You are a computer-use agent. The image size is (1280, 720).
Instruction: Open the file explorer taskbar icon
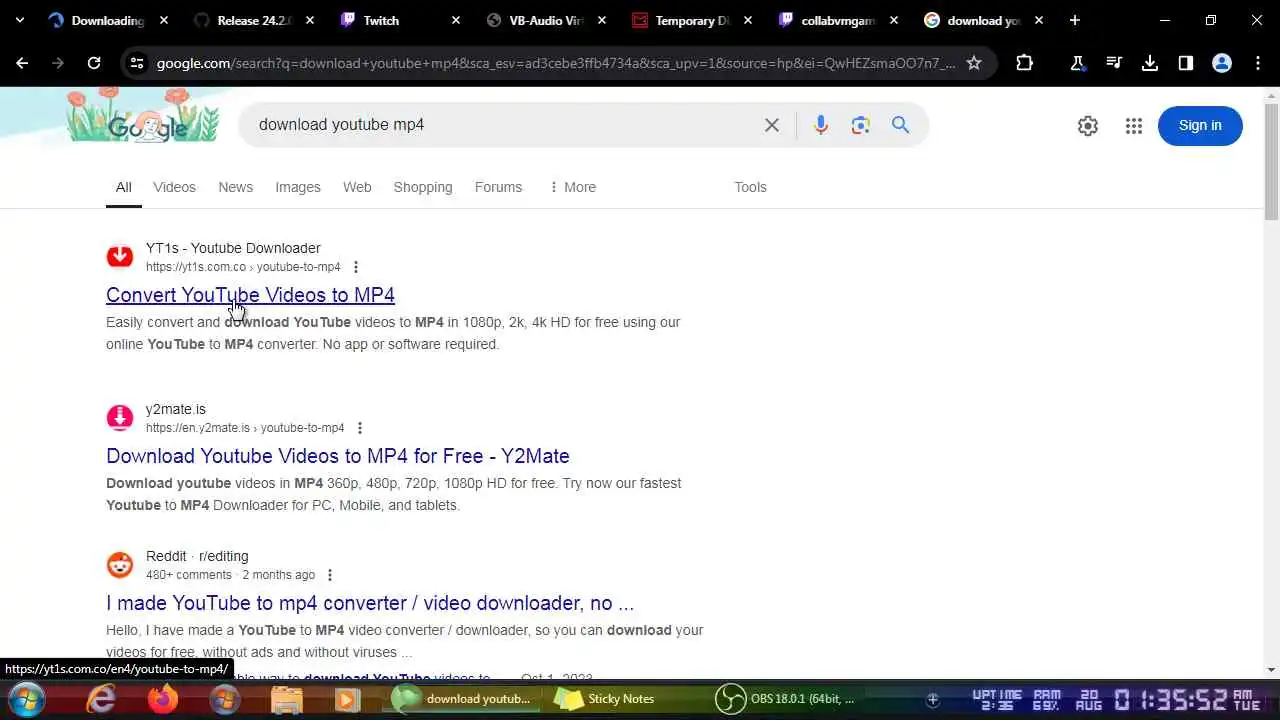point(286,698)
